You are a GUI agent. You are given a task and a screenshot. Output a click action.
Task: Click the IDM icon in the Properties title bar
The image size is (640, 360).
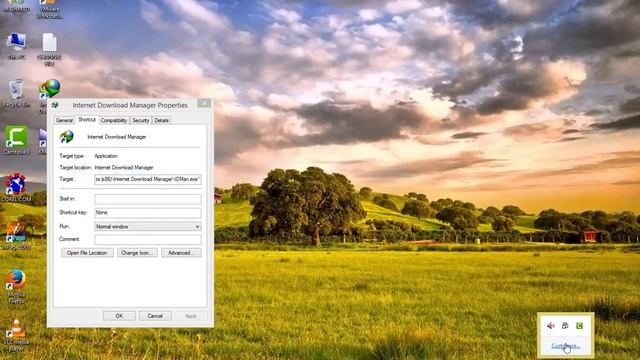(55, 105)
